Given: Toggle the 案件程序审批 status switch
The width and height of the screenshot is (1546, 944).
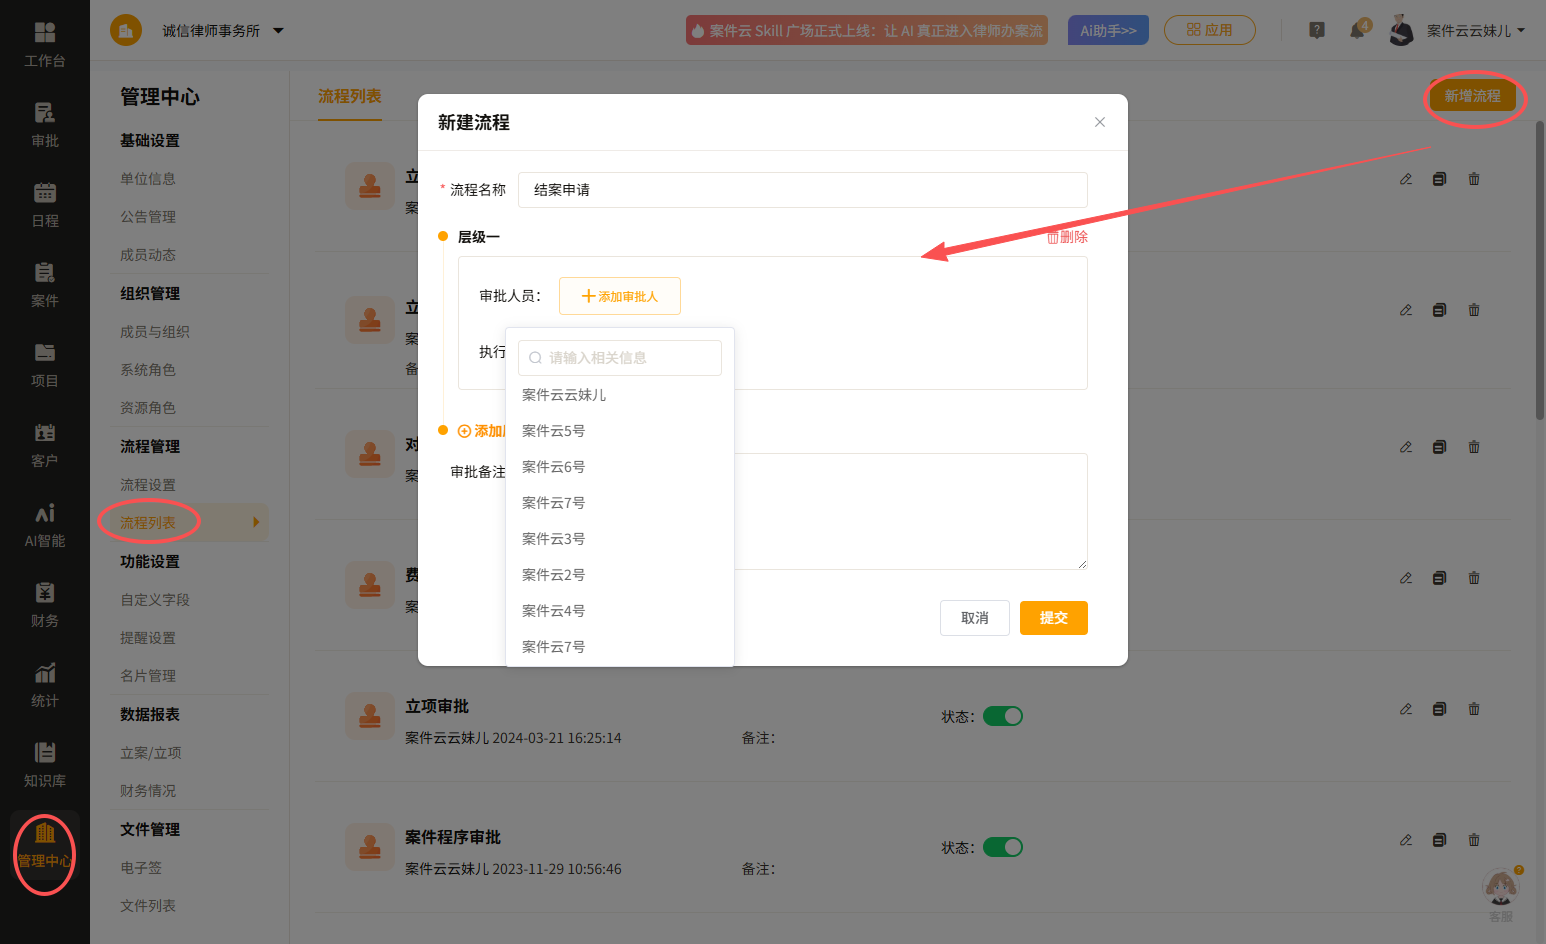Looking at the screenshot, I should point(1003,847).
